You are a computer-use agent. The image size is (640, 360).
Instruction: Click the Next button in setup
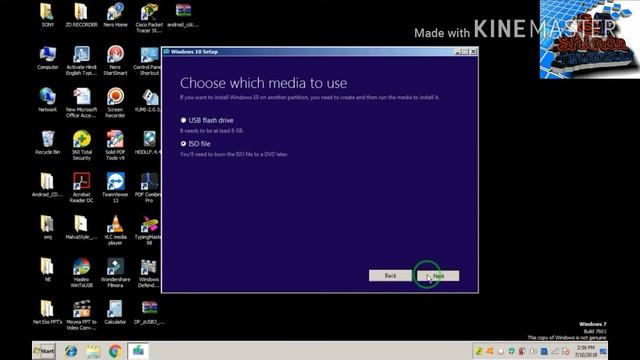(x=438, y=276)
